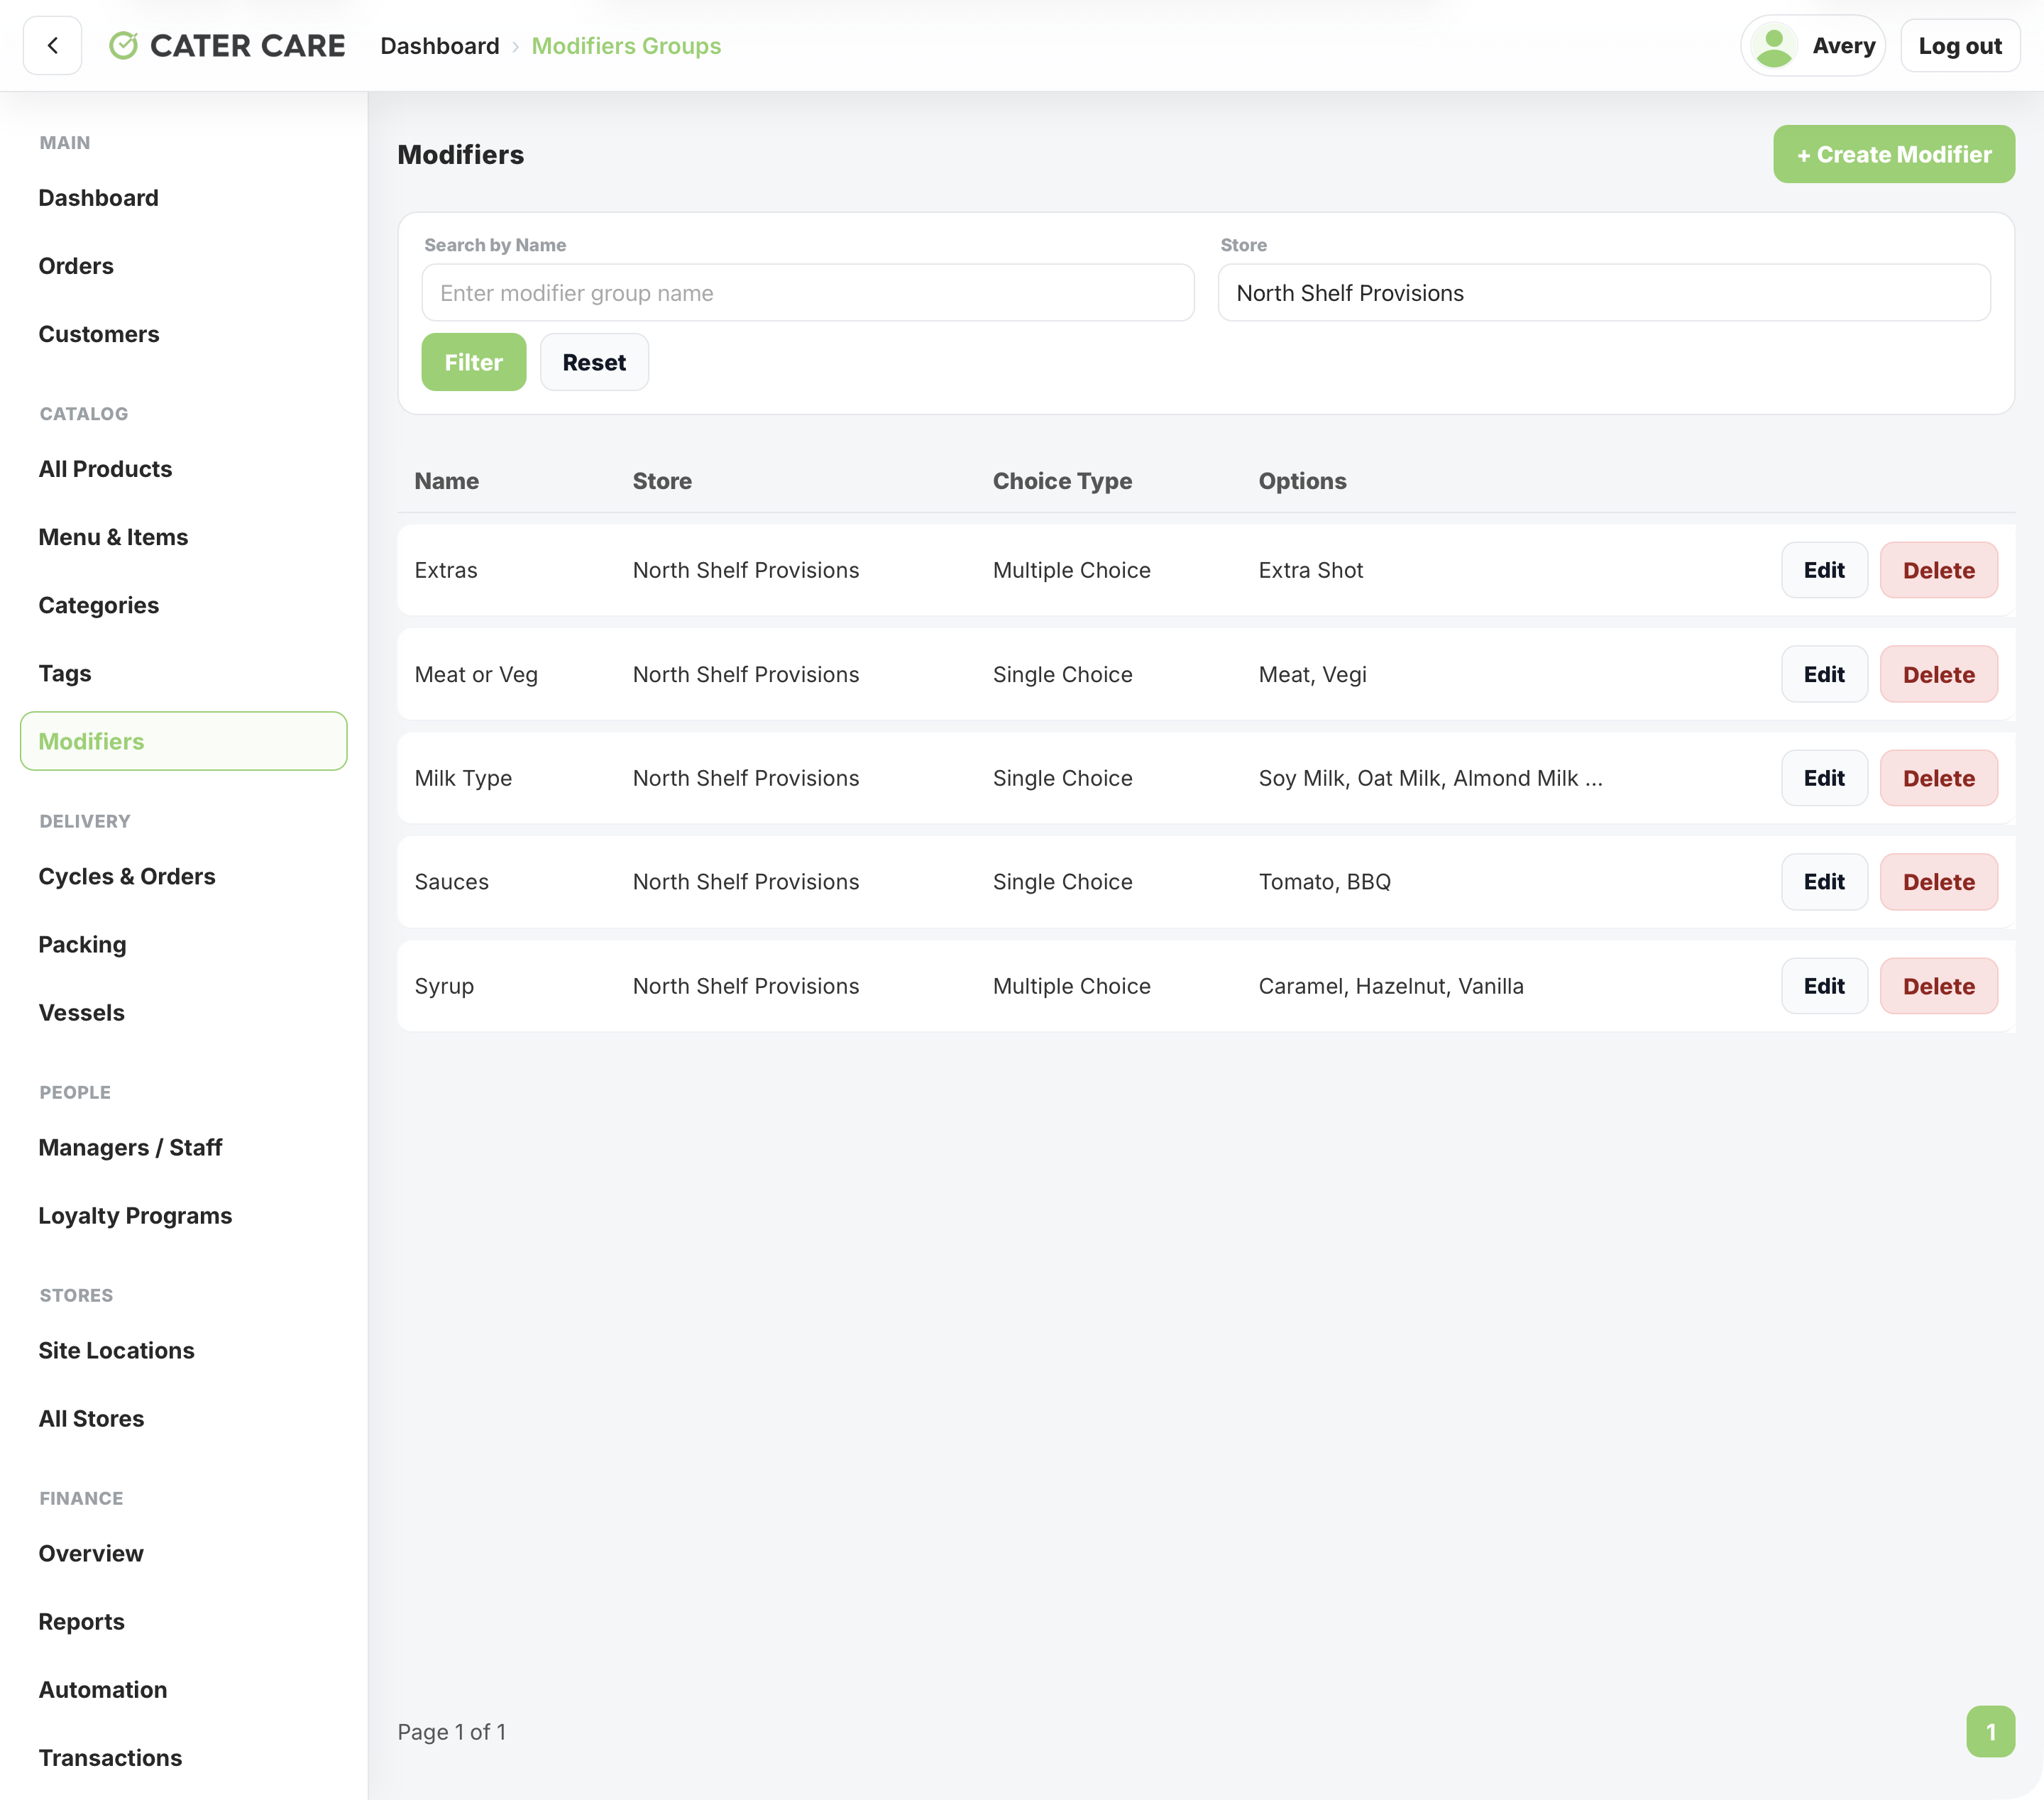Image resolution: width=2044 pixels, height=1800 pixels.
Task: Click the Search by Name input field
Action: click(807, 293)
